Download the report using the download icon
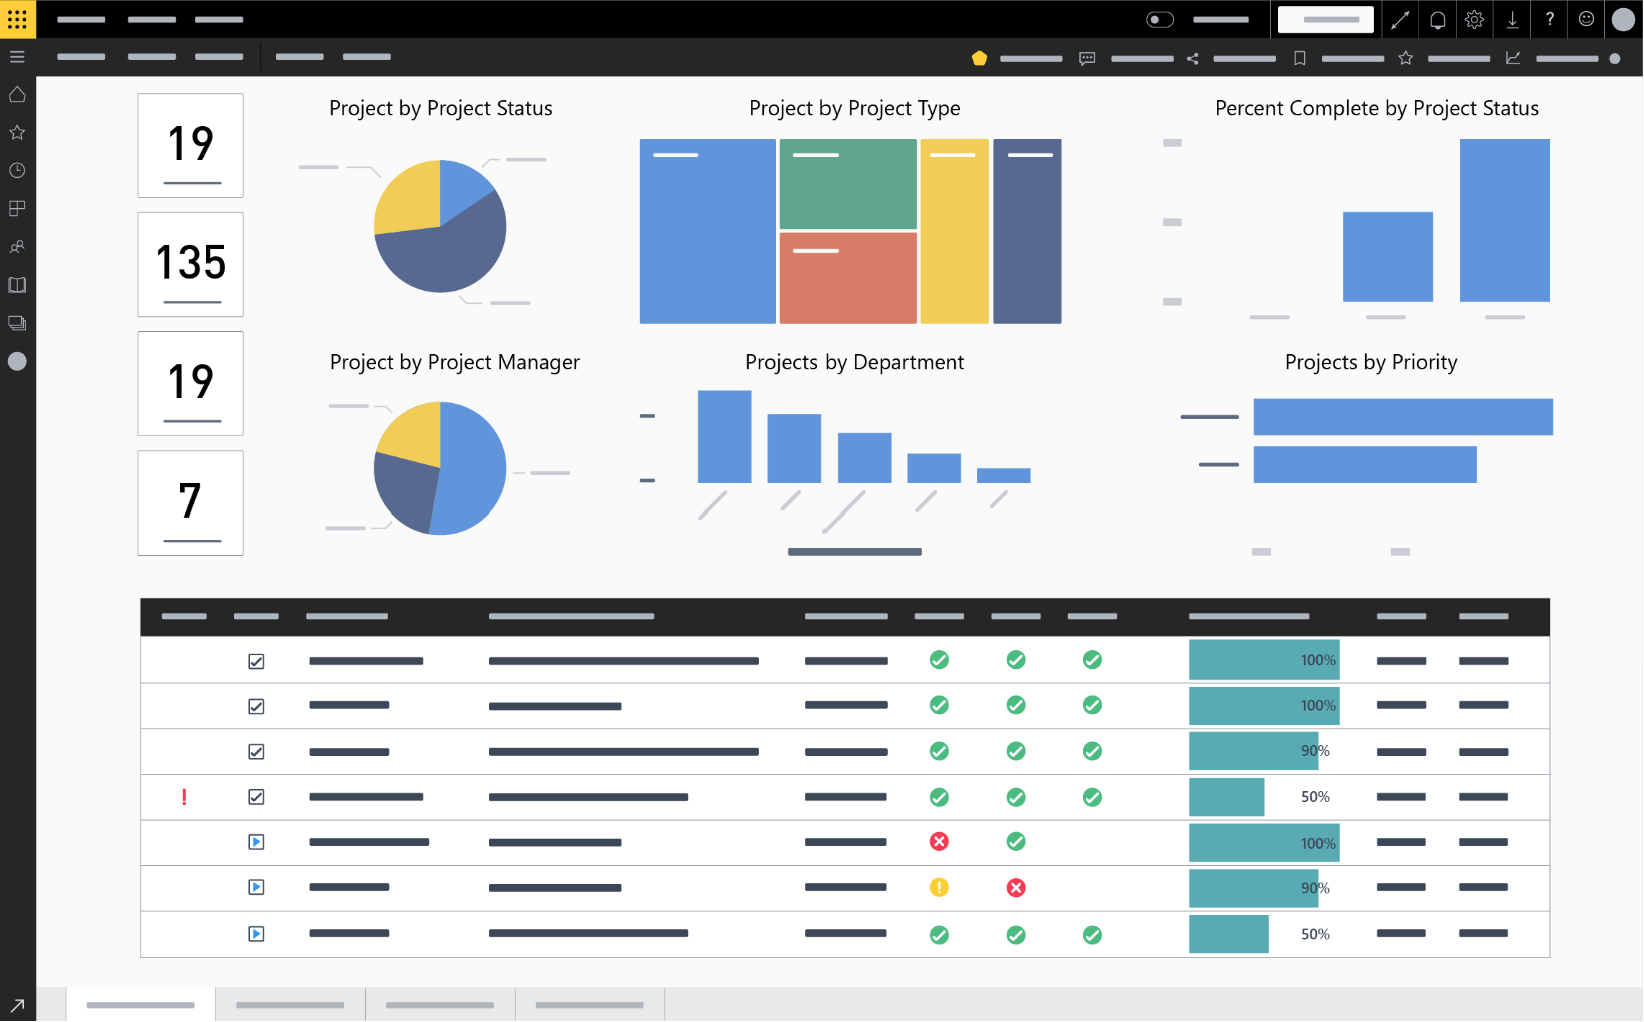Image resolution: width=1644 pixels, height=1022 pixels. point(1512,19)
